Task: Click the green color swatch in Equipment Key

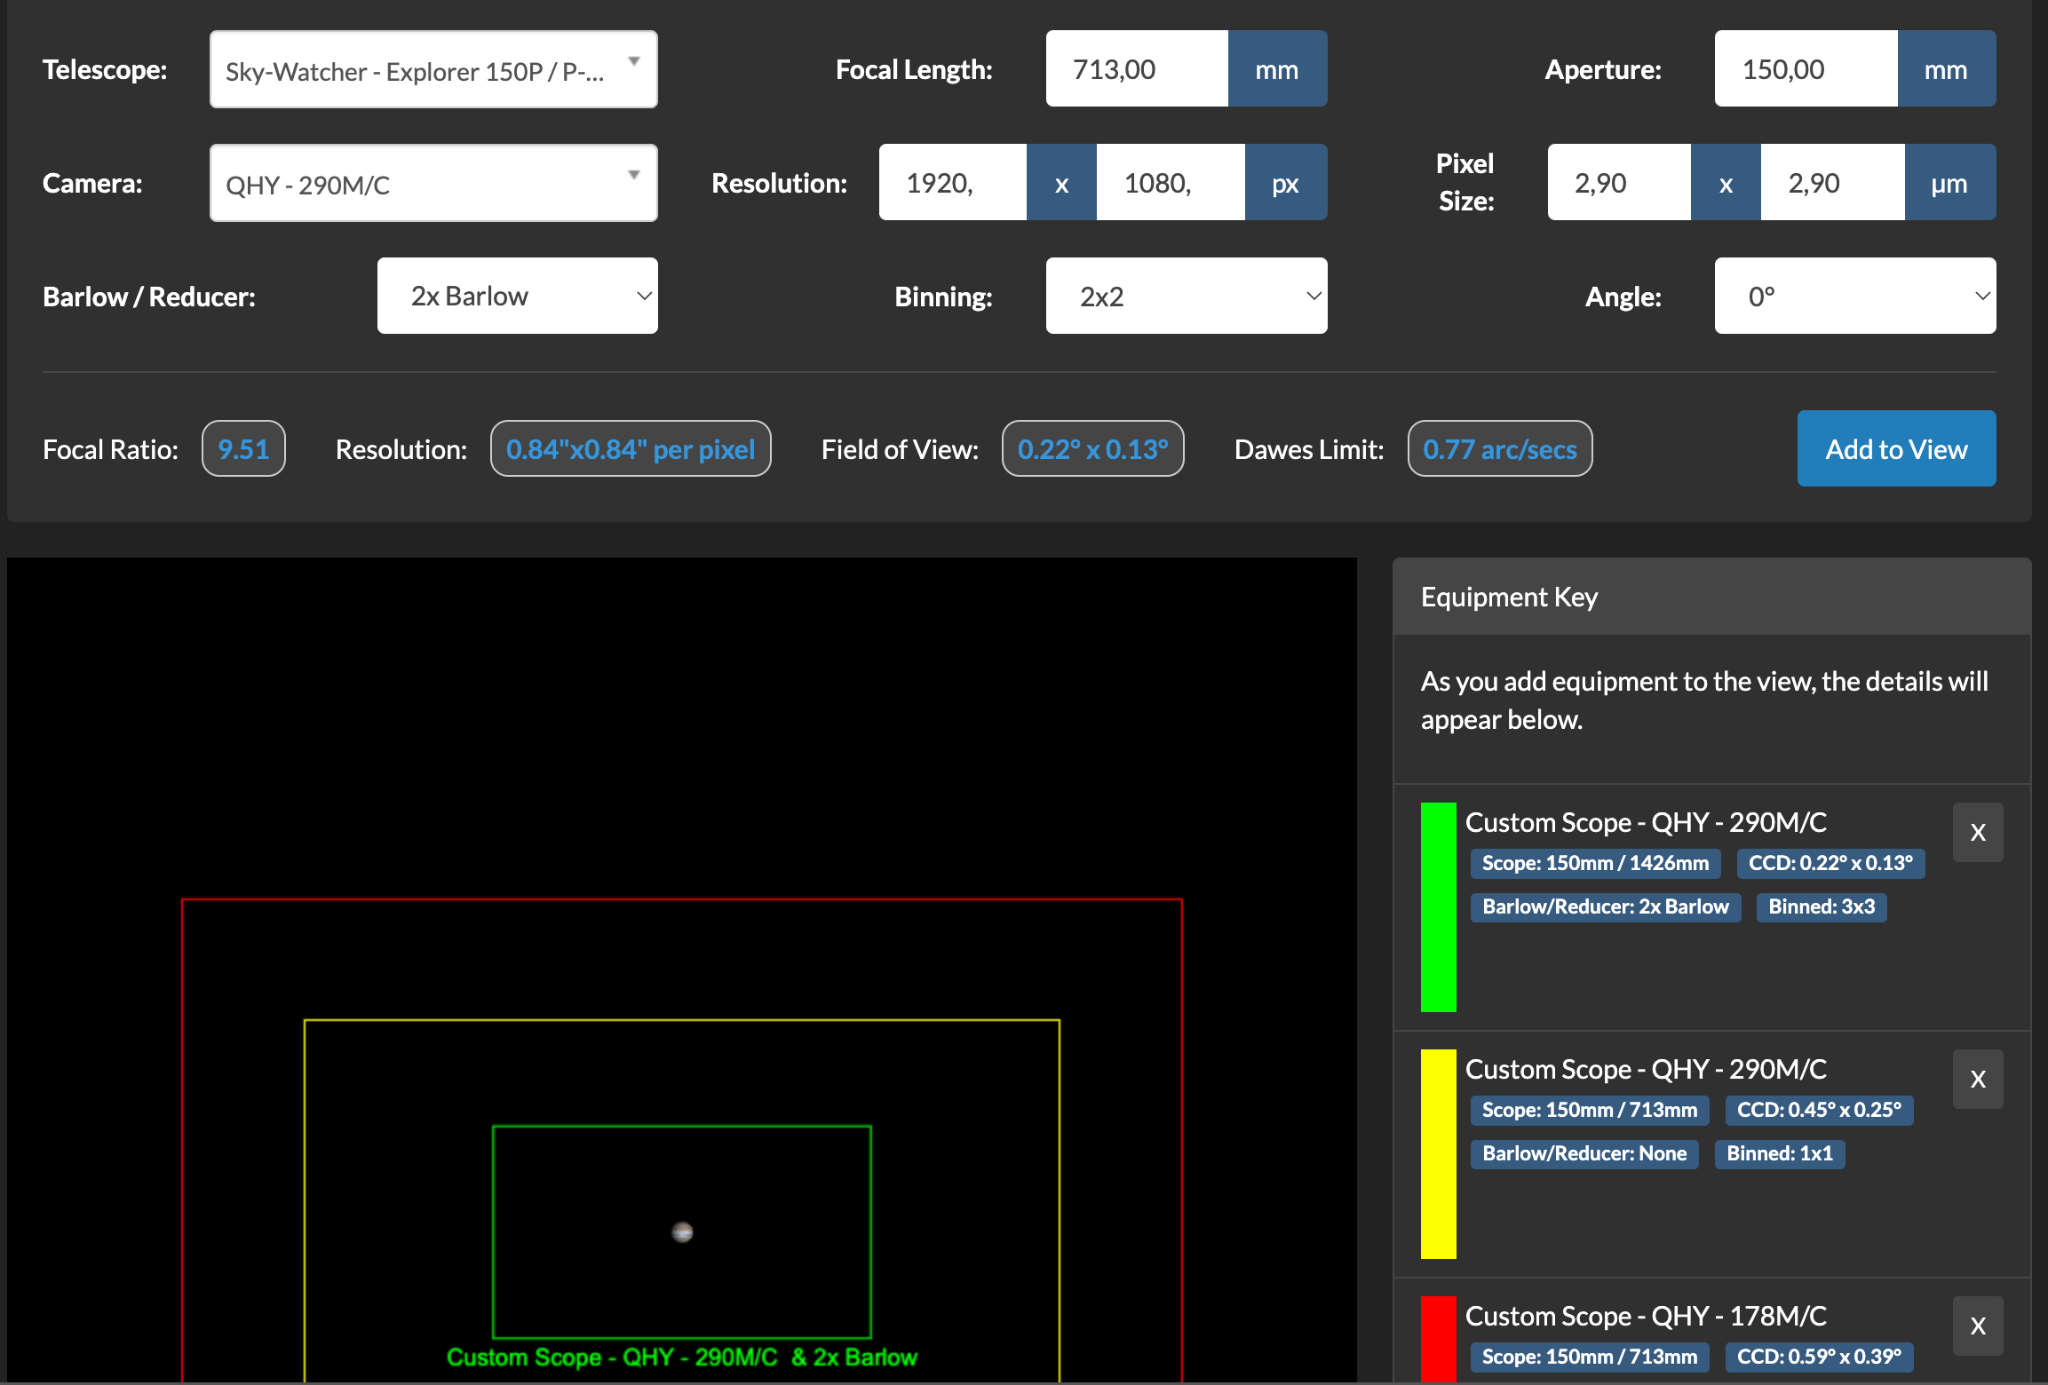Action: 1438,907
